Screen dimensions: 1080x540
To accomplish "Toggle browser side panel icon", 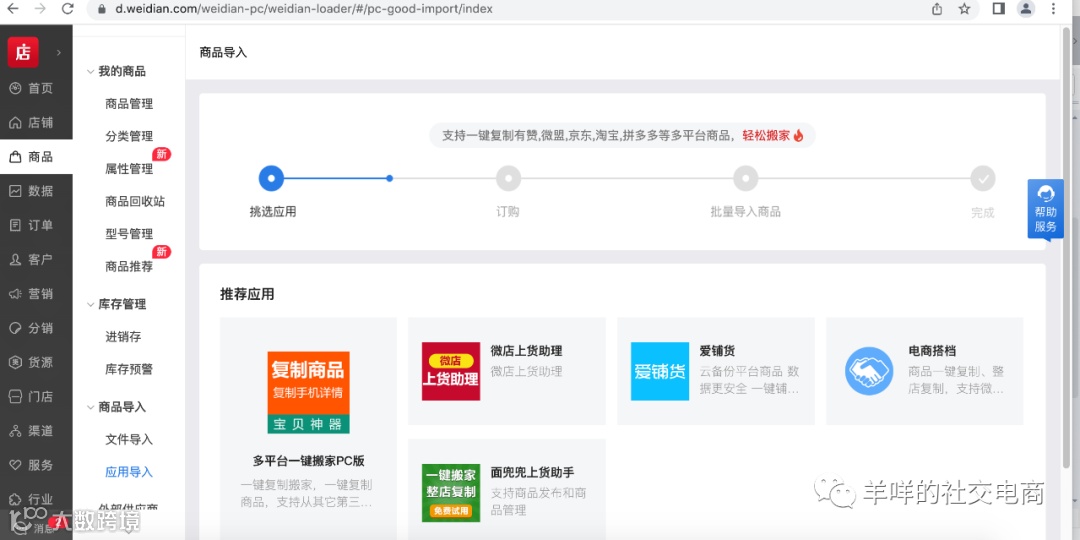I will (998, 9).
